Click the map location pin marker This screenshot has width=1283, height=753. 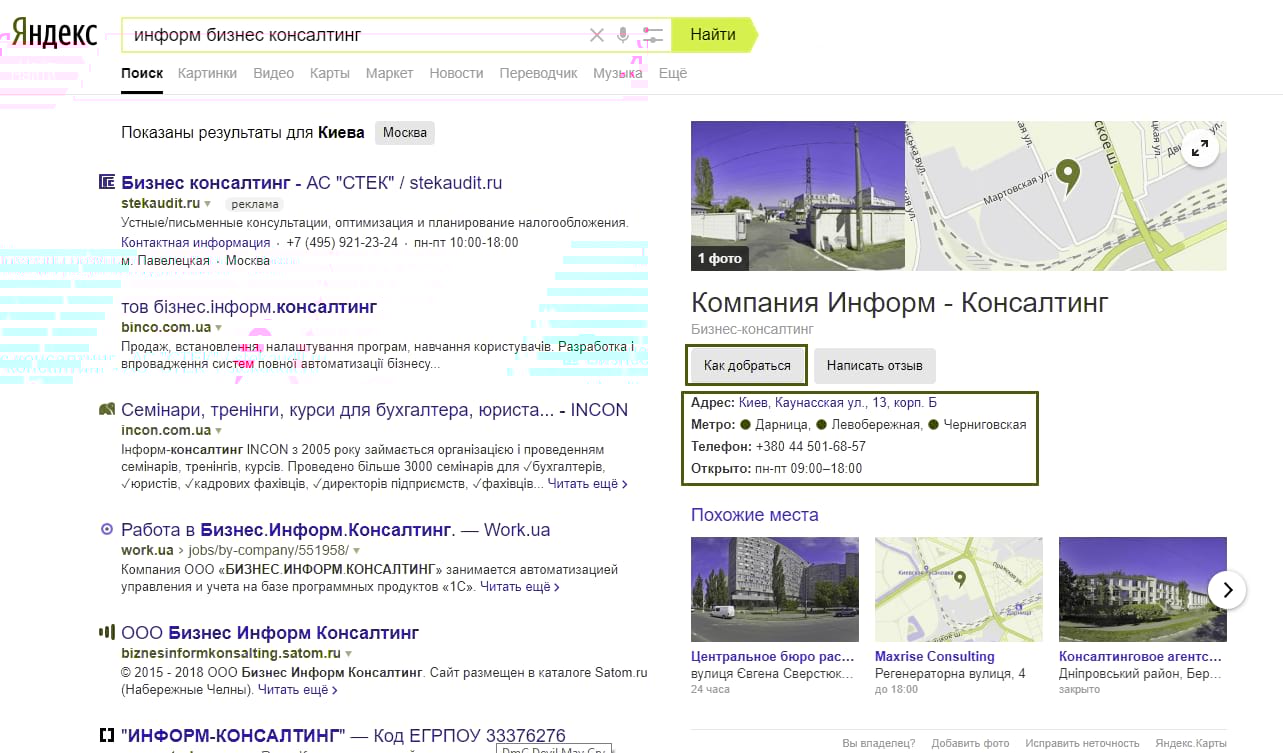pos(1068,176)
